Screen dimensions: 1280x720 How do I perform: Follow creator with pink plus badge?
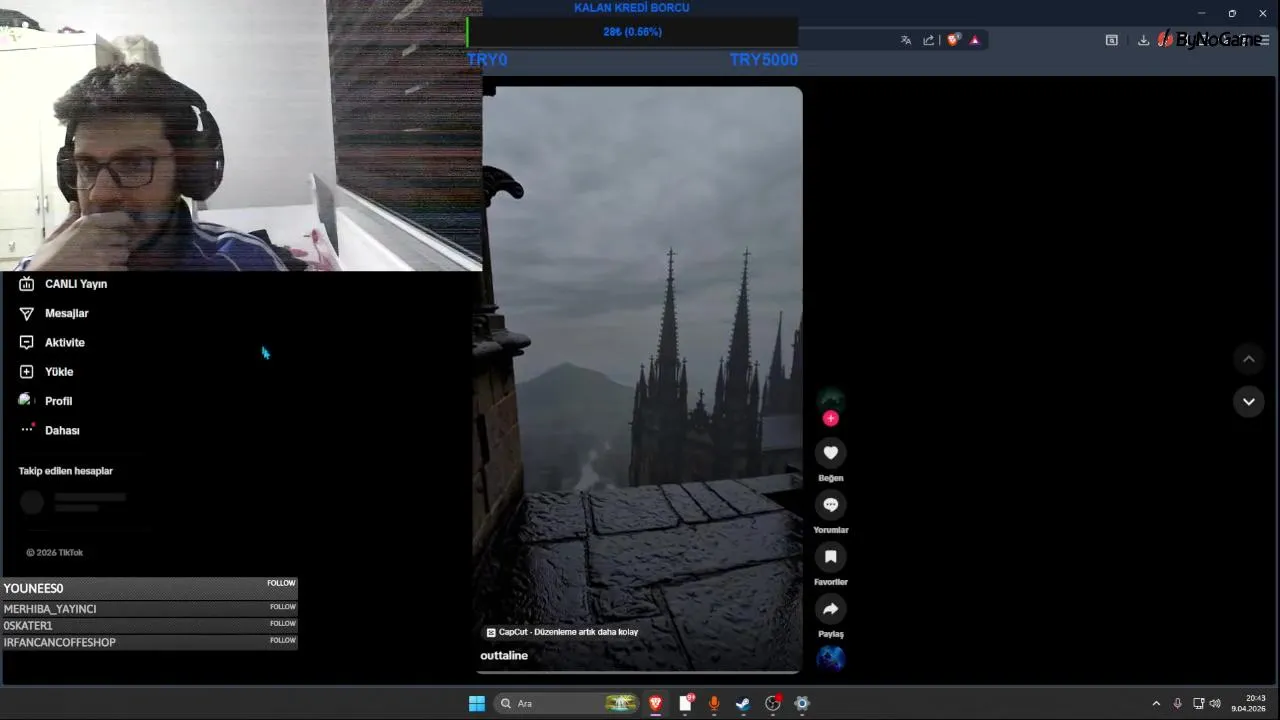pyautogui.click(x=830, y=419)
